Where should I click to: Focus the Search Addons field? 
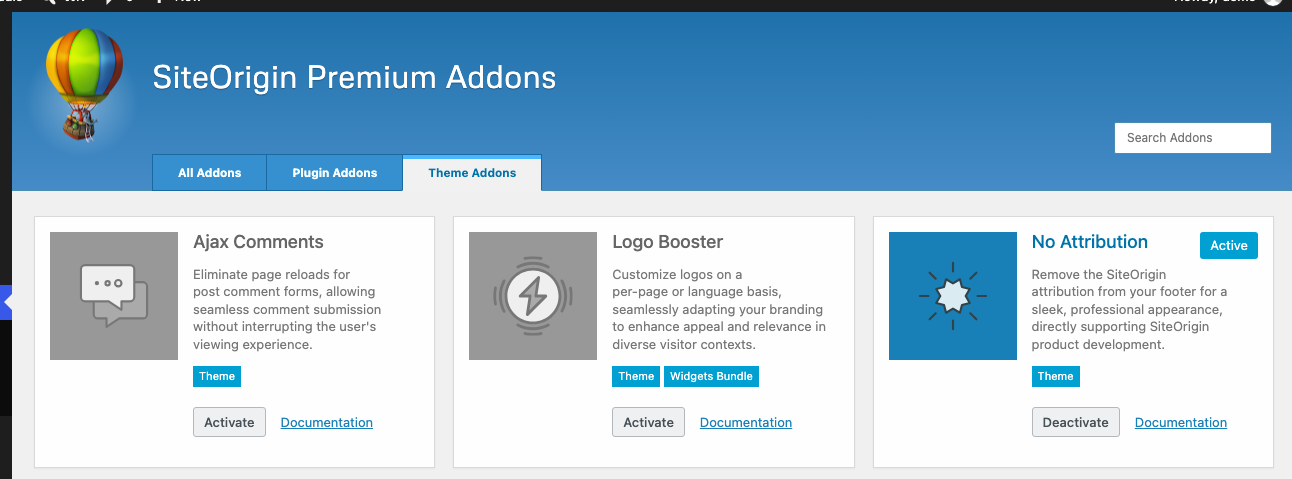[1193, 138]
